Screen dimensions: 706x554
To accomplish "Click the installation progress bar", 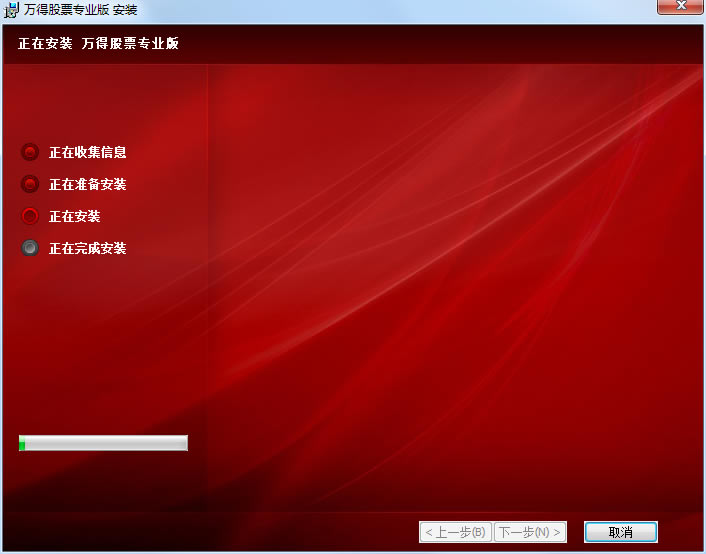I will (x=103, y=443).
